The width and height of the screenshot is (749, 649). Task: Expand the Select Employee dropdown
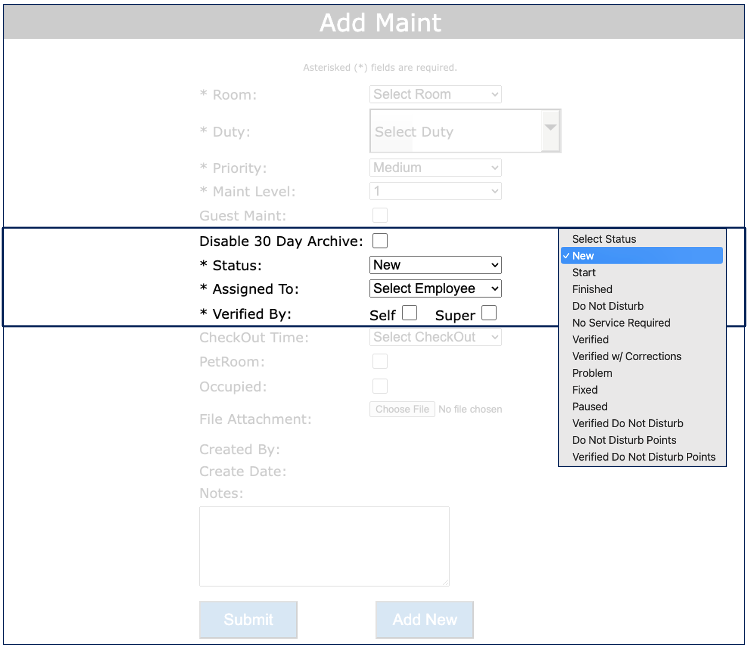435,289
